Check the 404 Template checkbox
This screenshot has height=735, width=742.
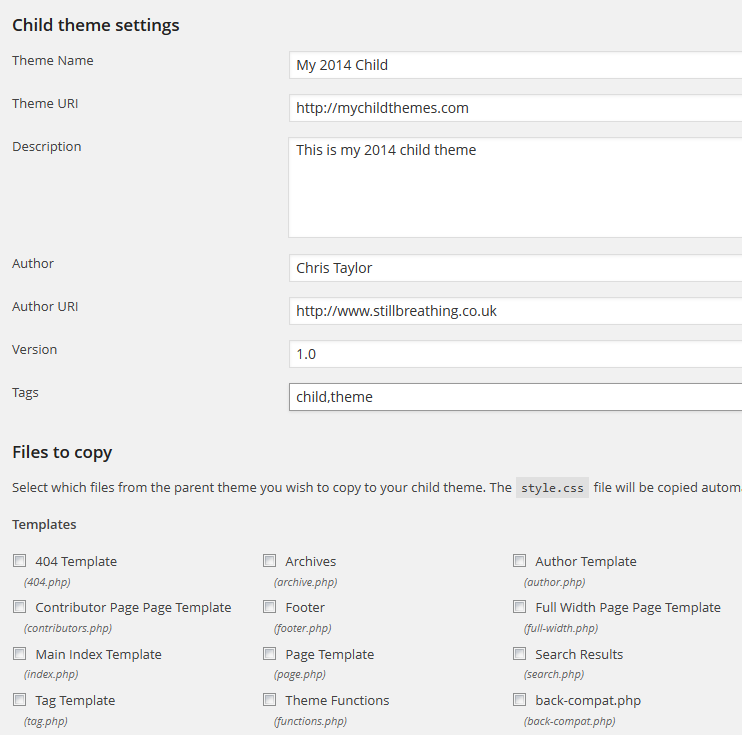point(19,561)
